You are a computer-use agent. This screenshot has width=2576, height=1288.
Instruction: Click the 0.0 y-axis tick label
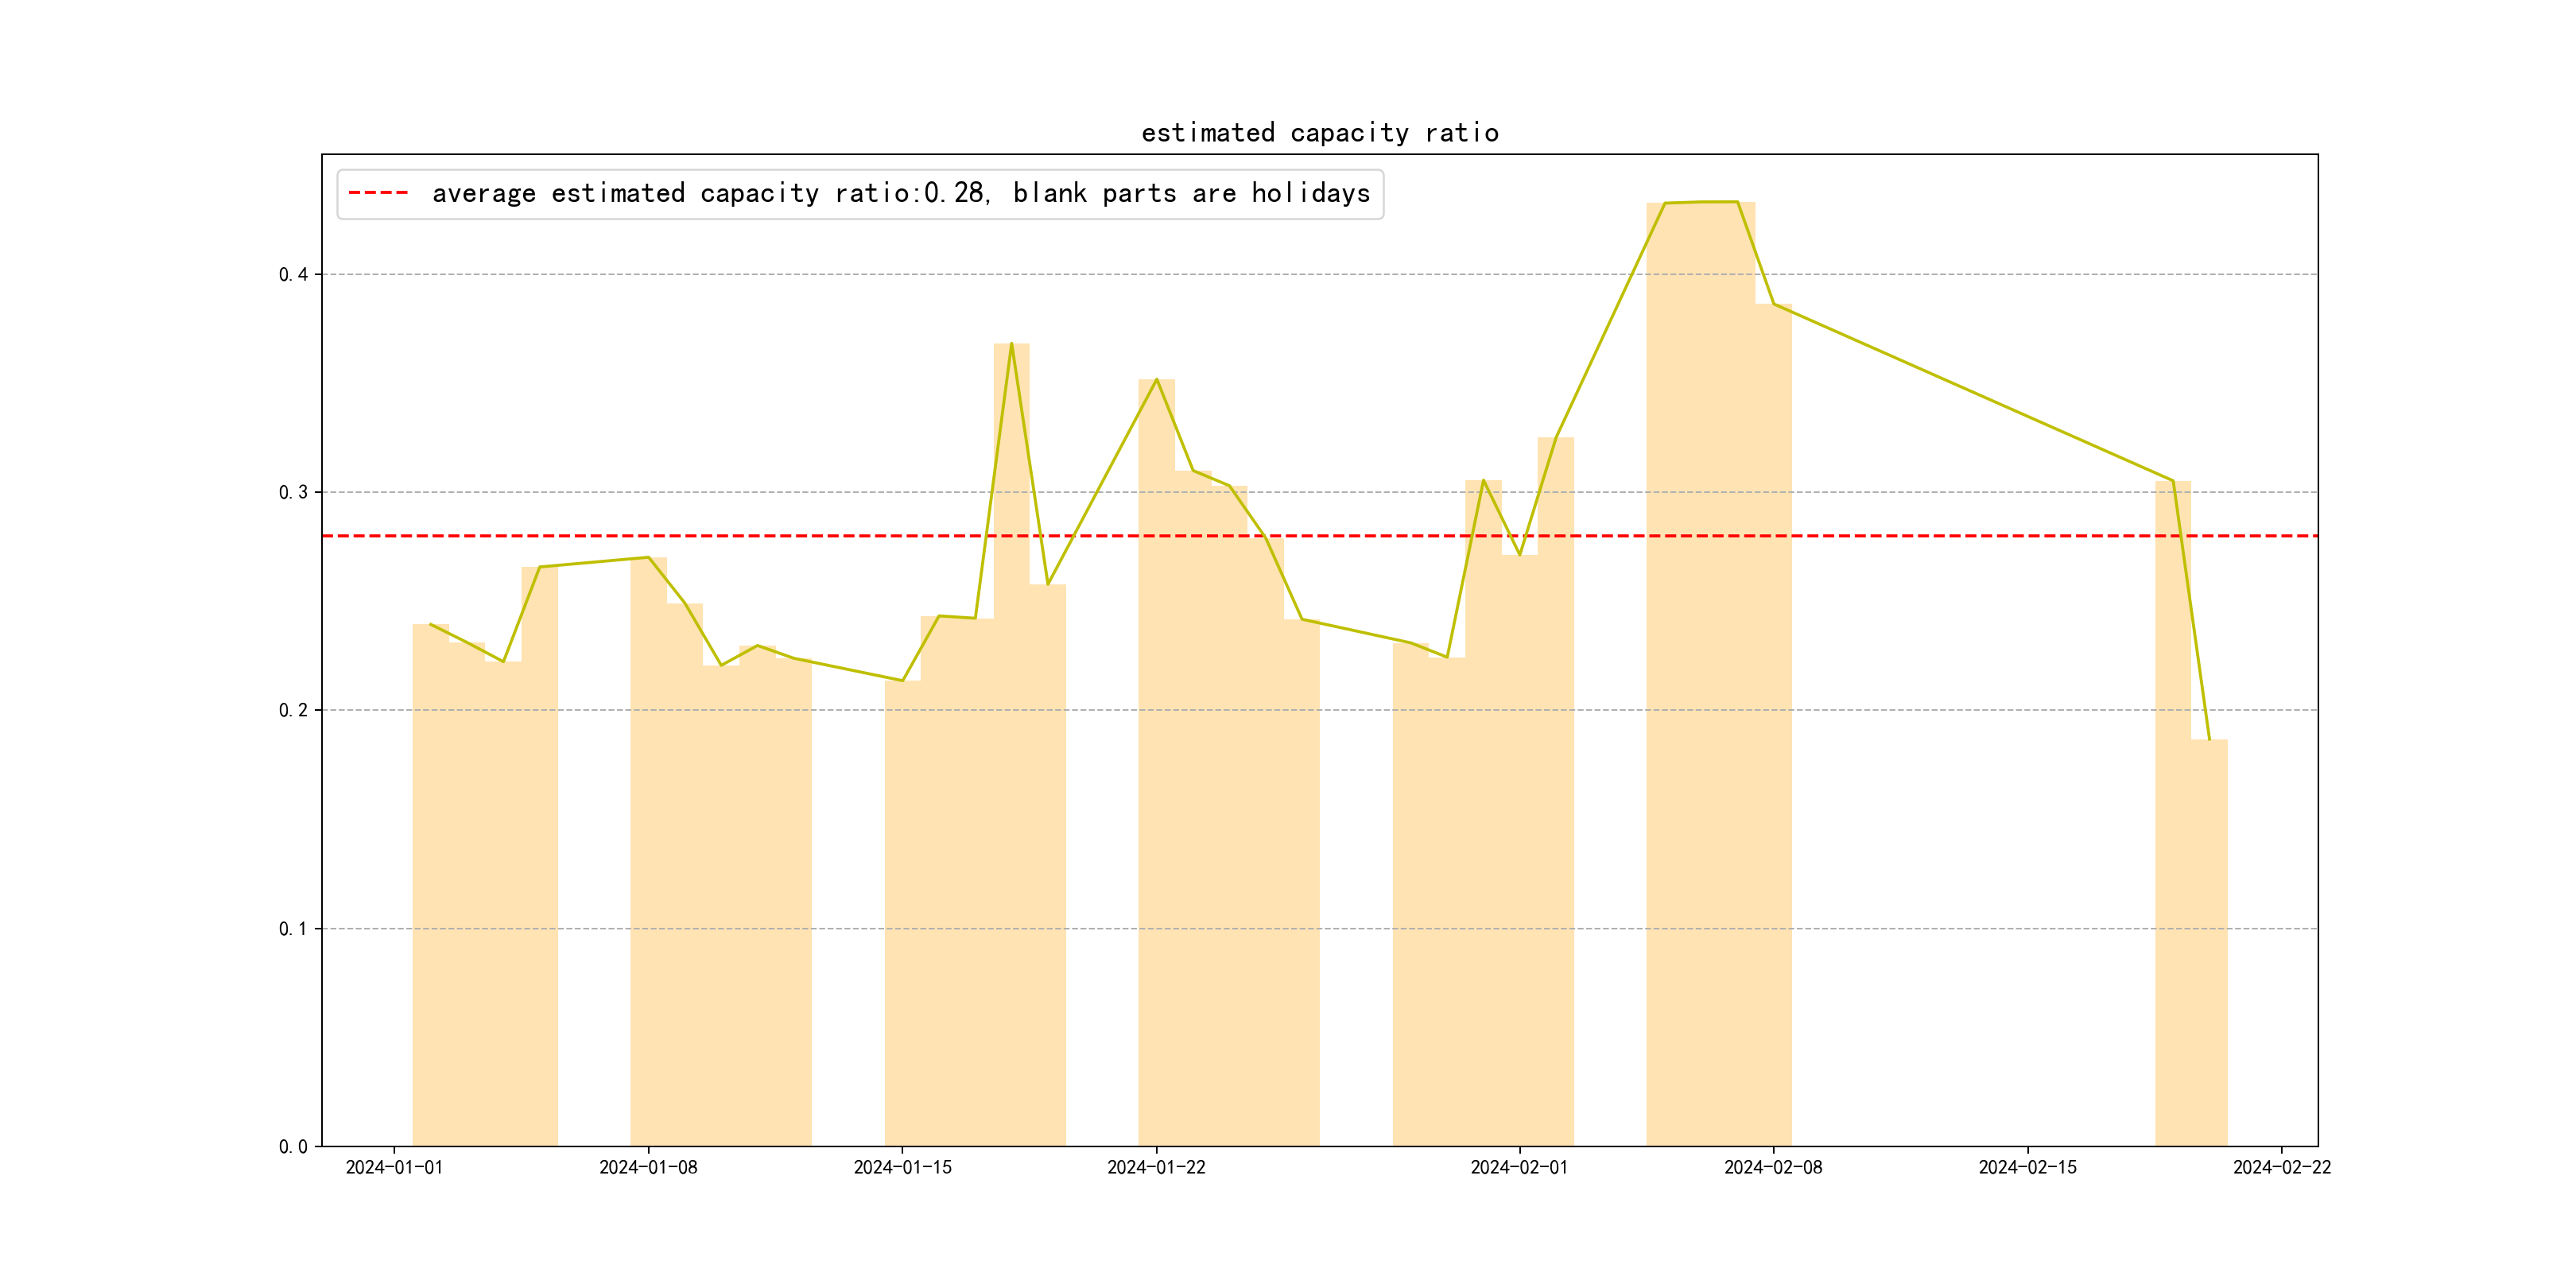click(x=293, y=1146)
